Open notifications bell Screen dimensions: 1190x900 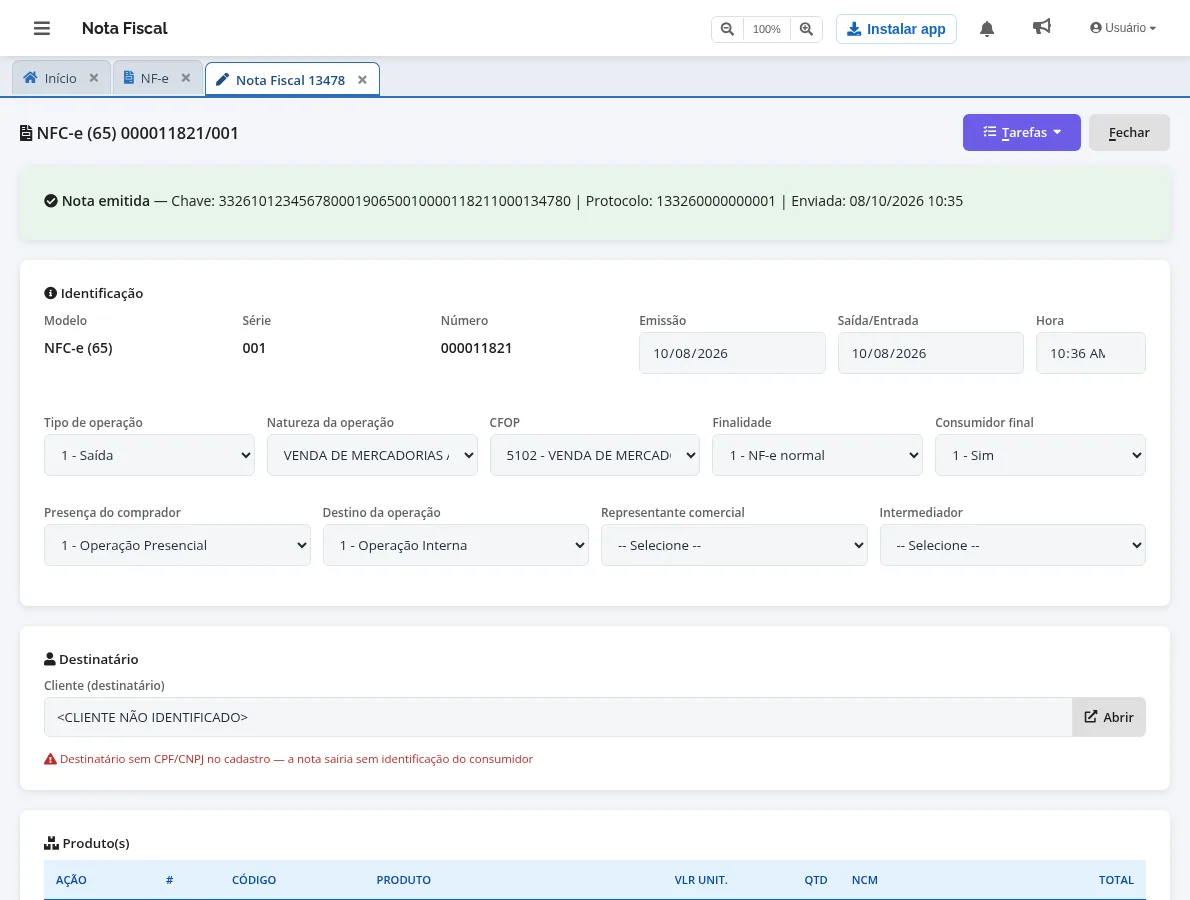pos(987,29)
